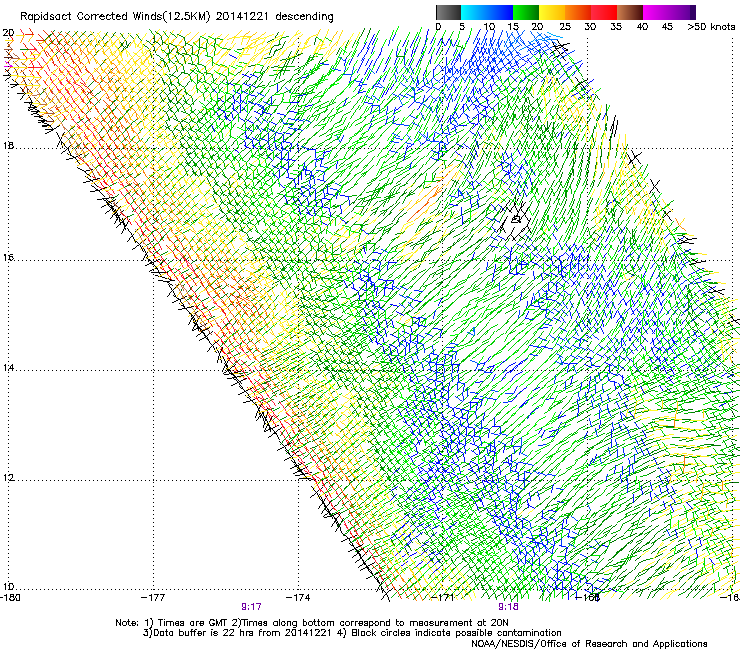Click the '>50 knots' legend label
The width and height of the screenshot is (740, 650).
pos(711,27)
